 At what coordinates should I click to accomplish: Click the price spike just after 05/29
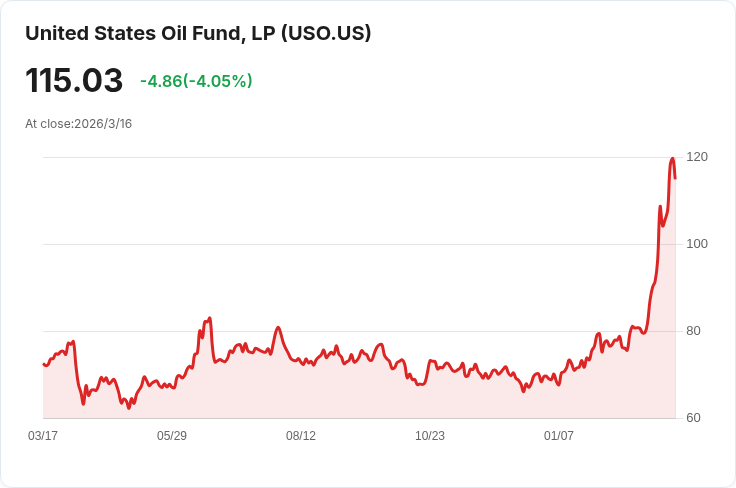pyautogui.click(x=209, y=318)
